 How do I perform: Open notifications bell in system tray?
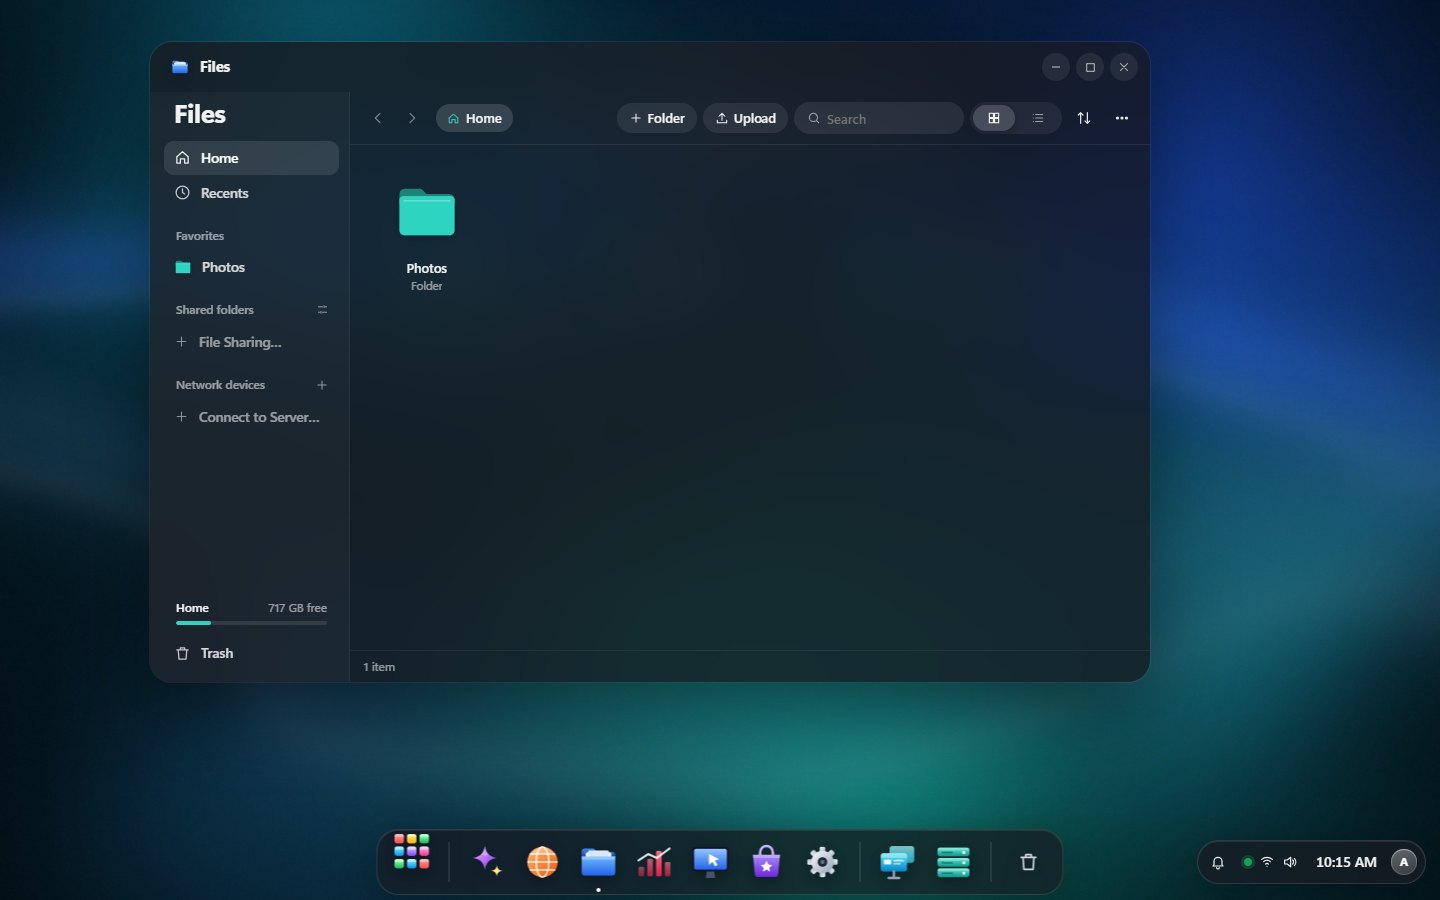(1218, 862)
